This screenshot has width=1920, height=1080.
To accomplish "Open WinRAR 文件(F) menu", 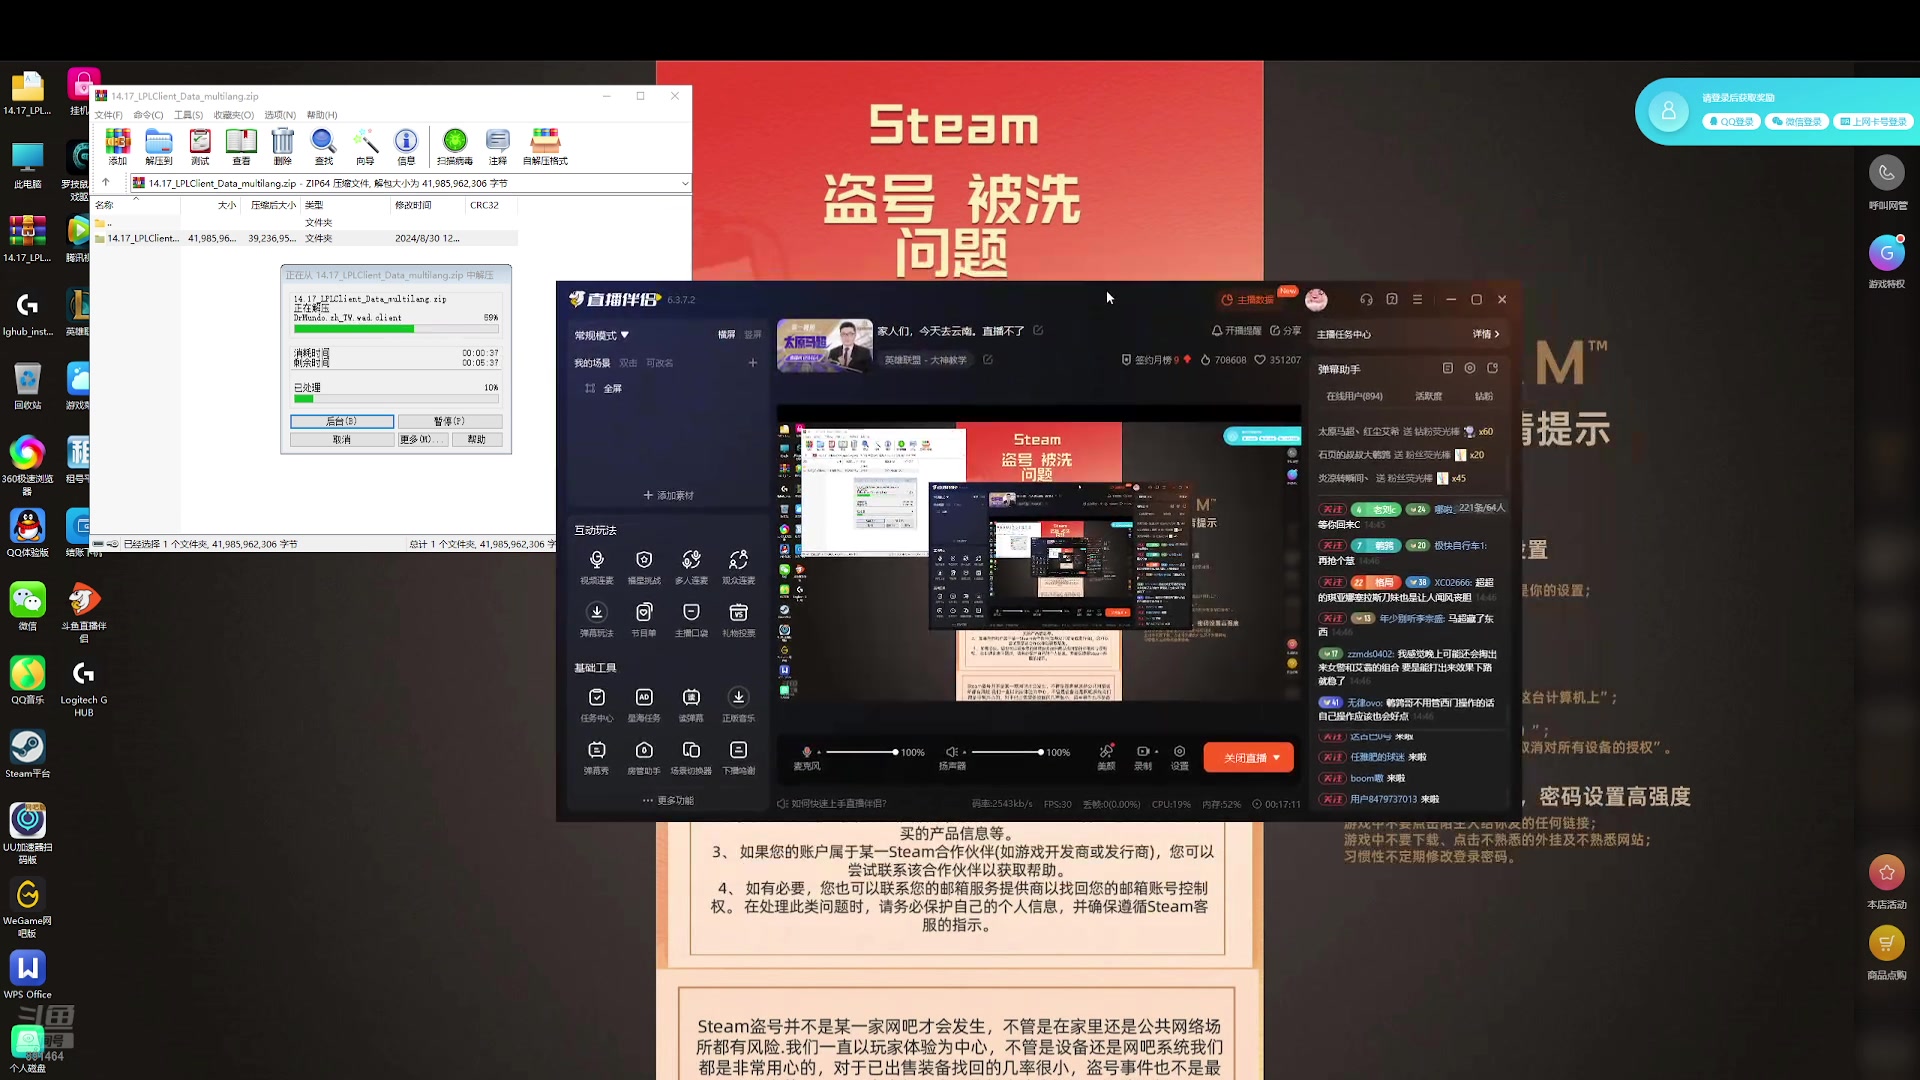I will [109, 115].
